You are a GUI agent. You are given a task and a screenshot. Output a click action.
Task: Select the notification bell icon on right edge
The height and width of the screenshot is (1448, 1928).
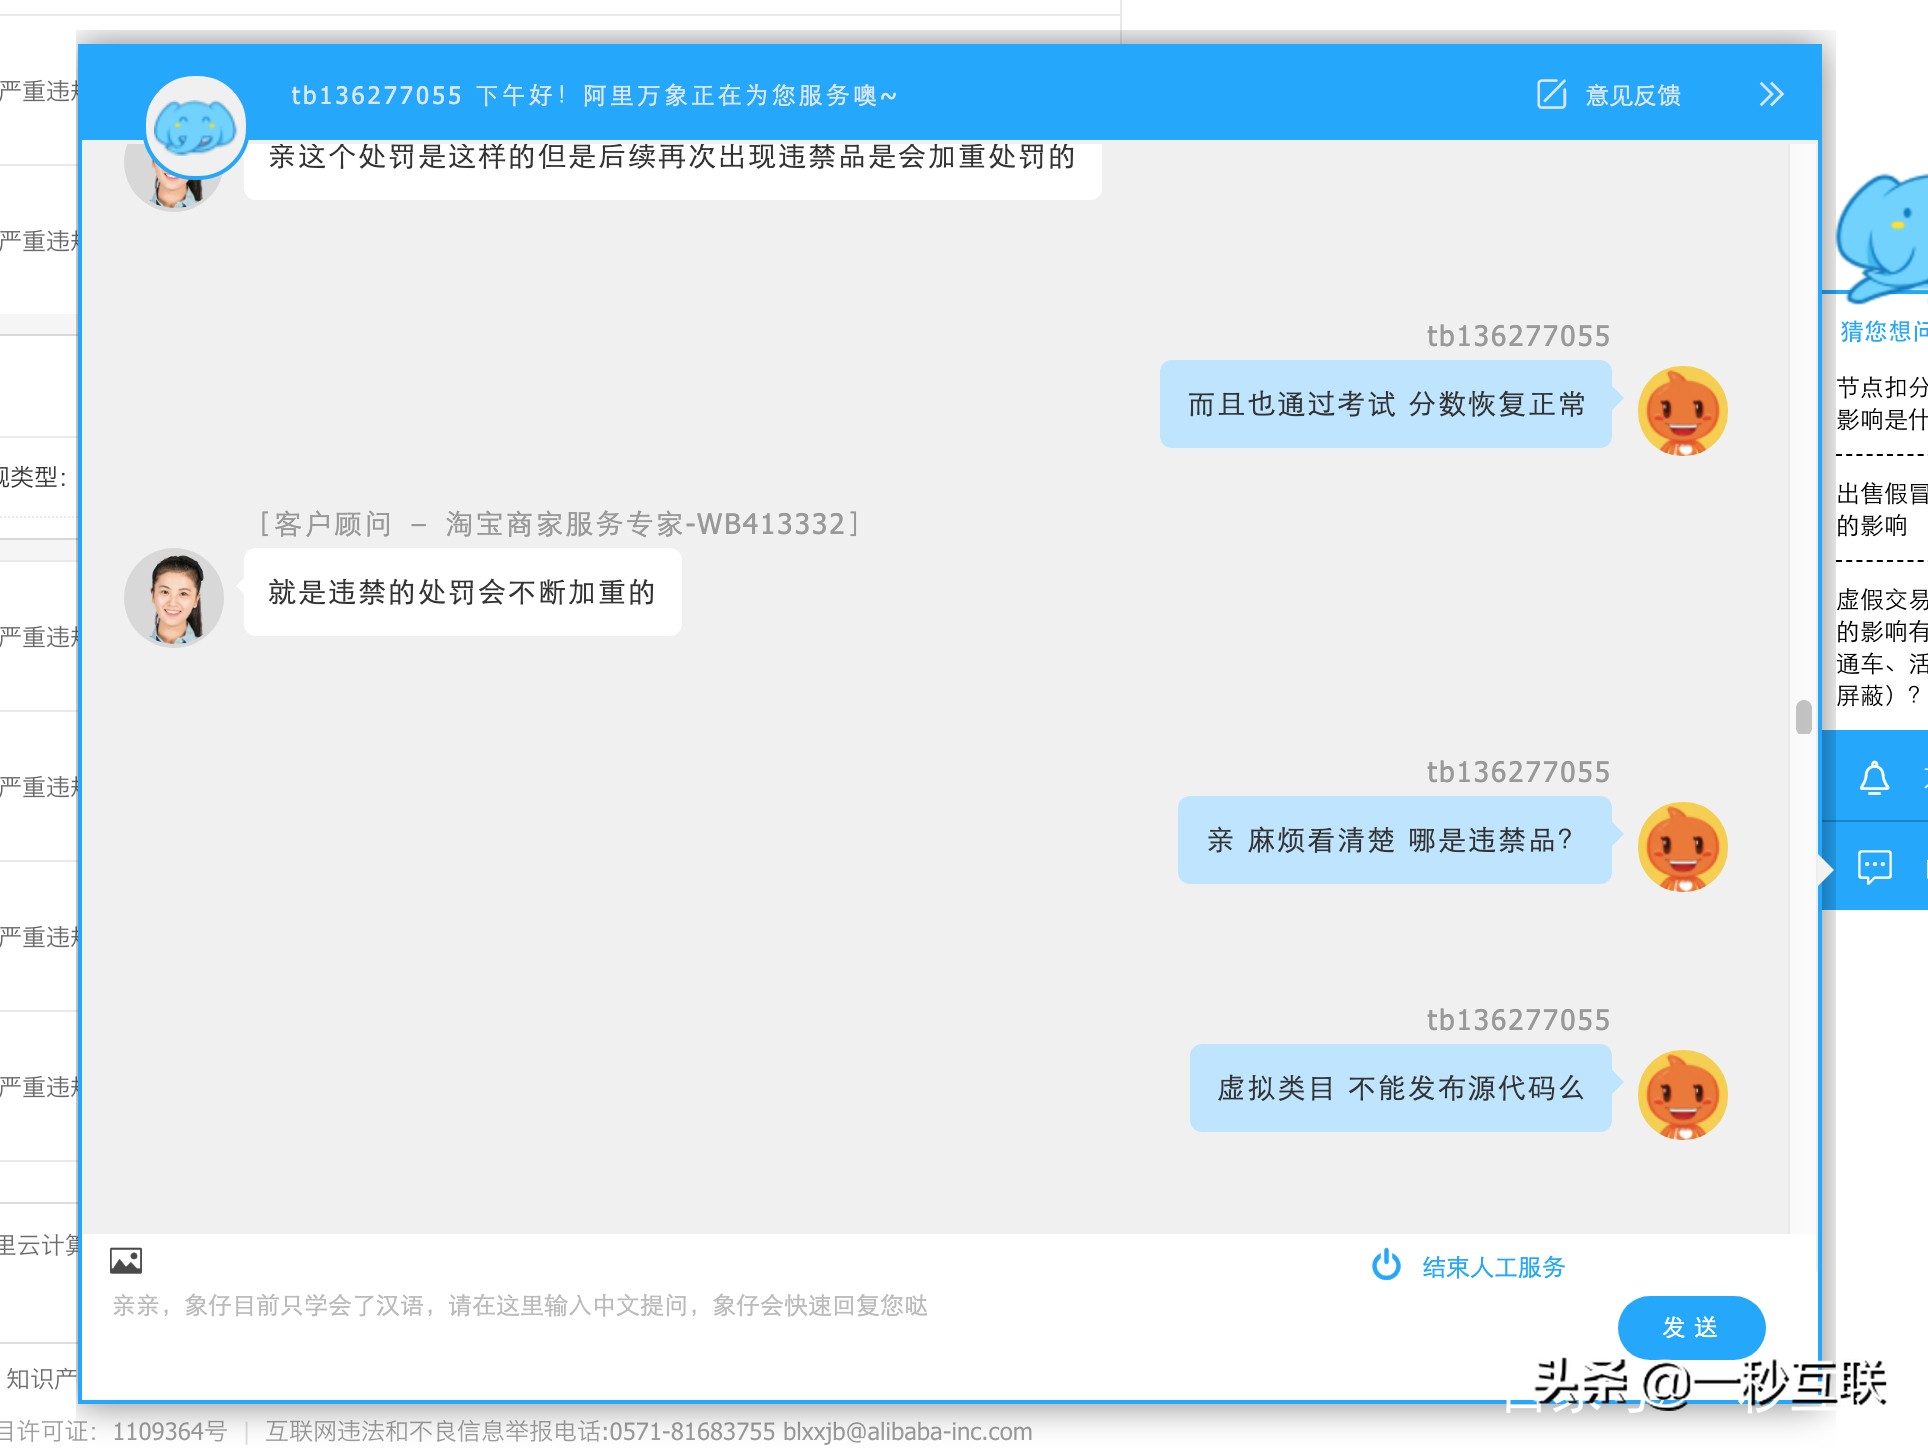click(x=1876, y=777)
